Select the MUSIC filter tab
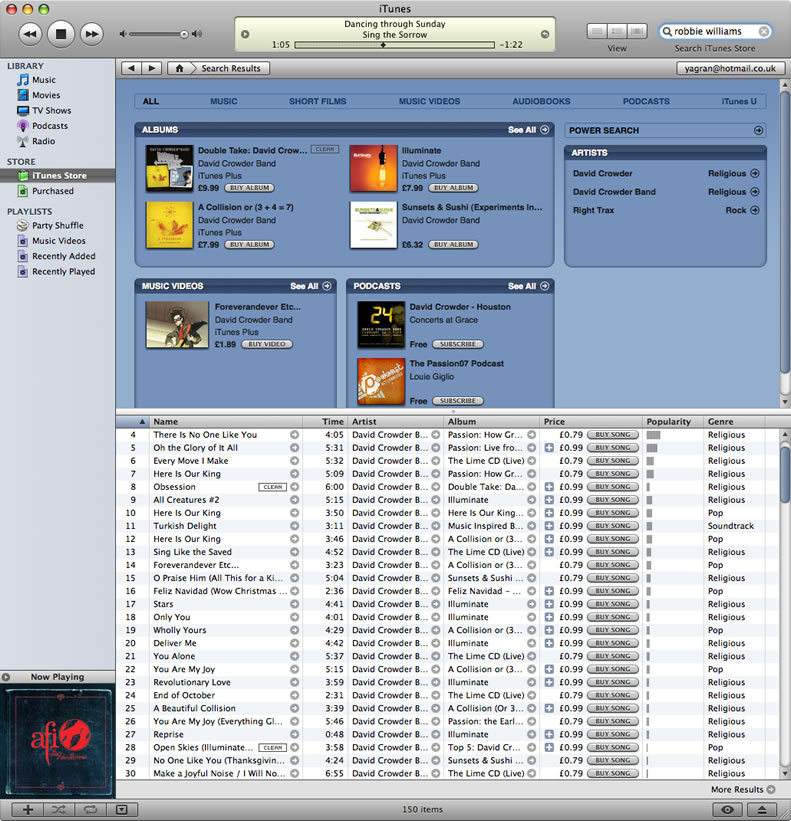Viewport: 791px width, 821px height. tap(224, 101)
